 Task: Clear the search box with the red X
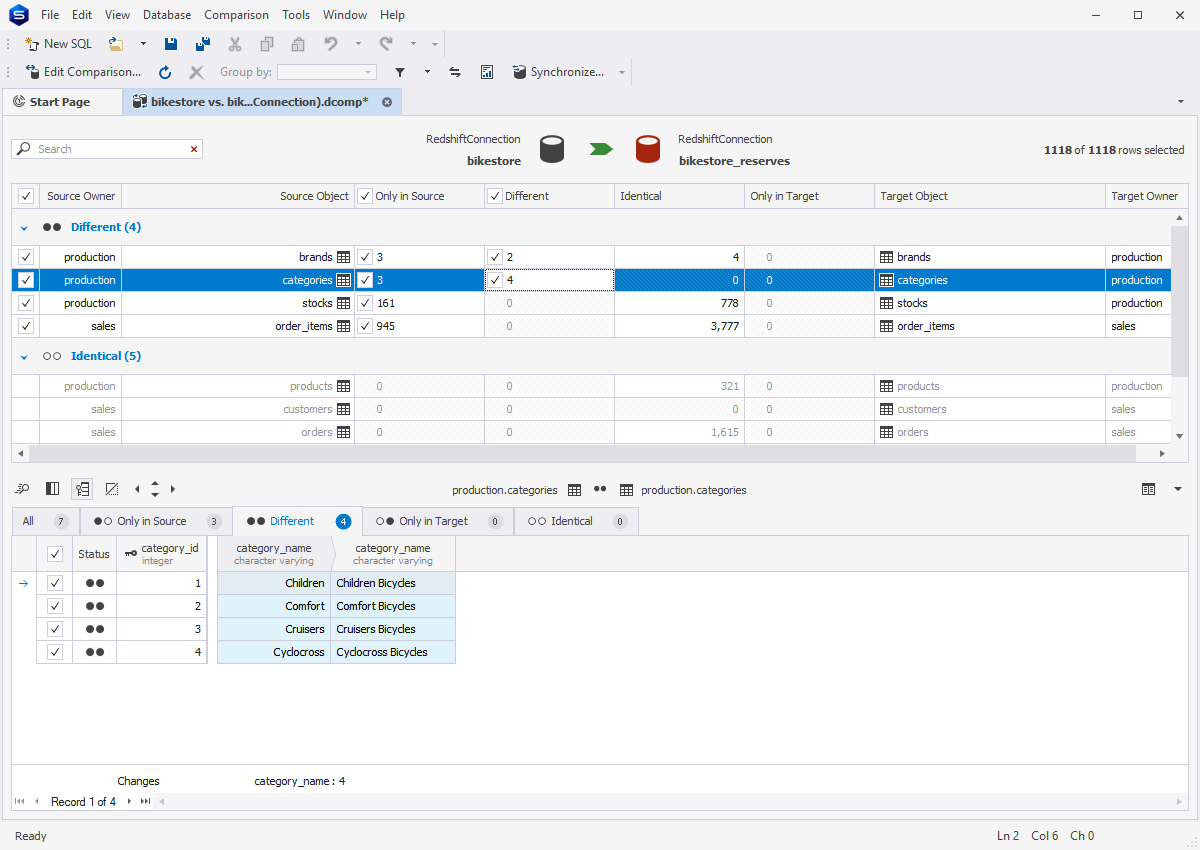(194, 149)
